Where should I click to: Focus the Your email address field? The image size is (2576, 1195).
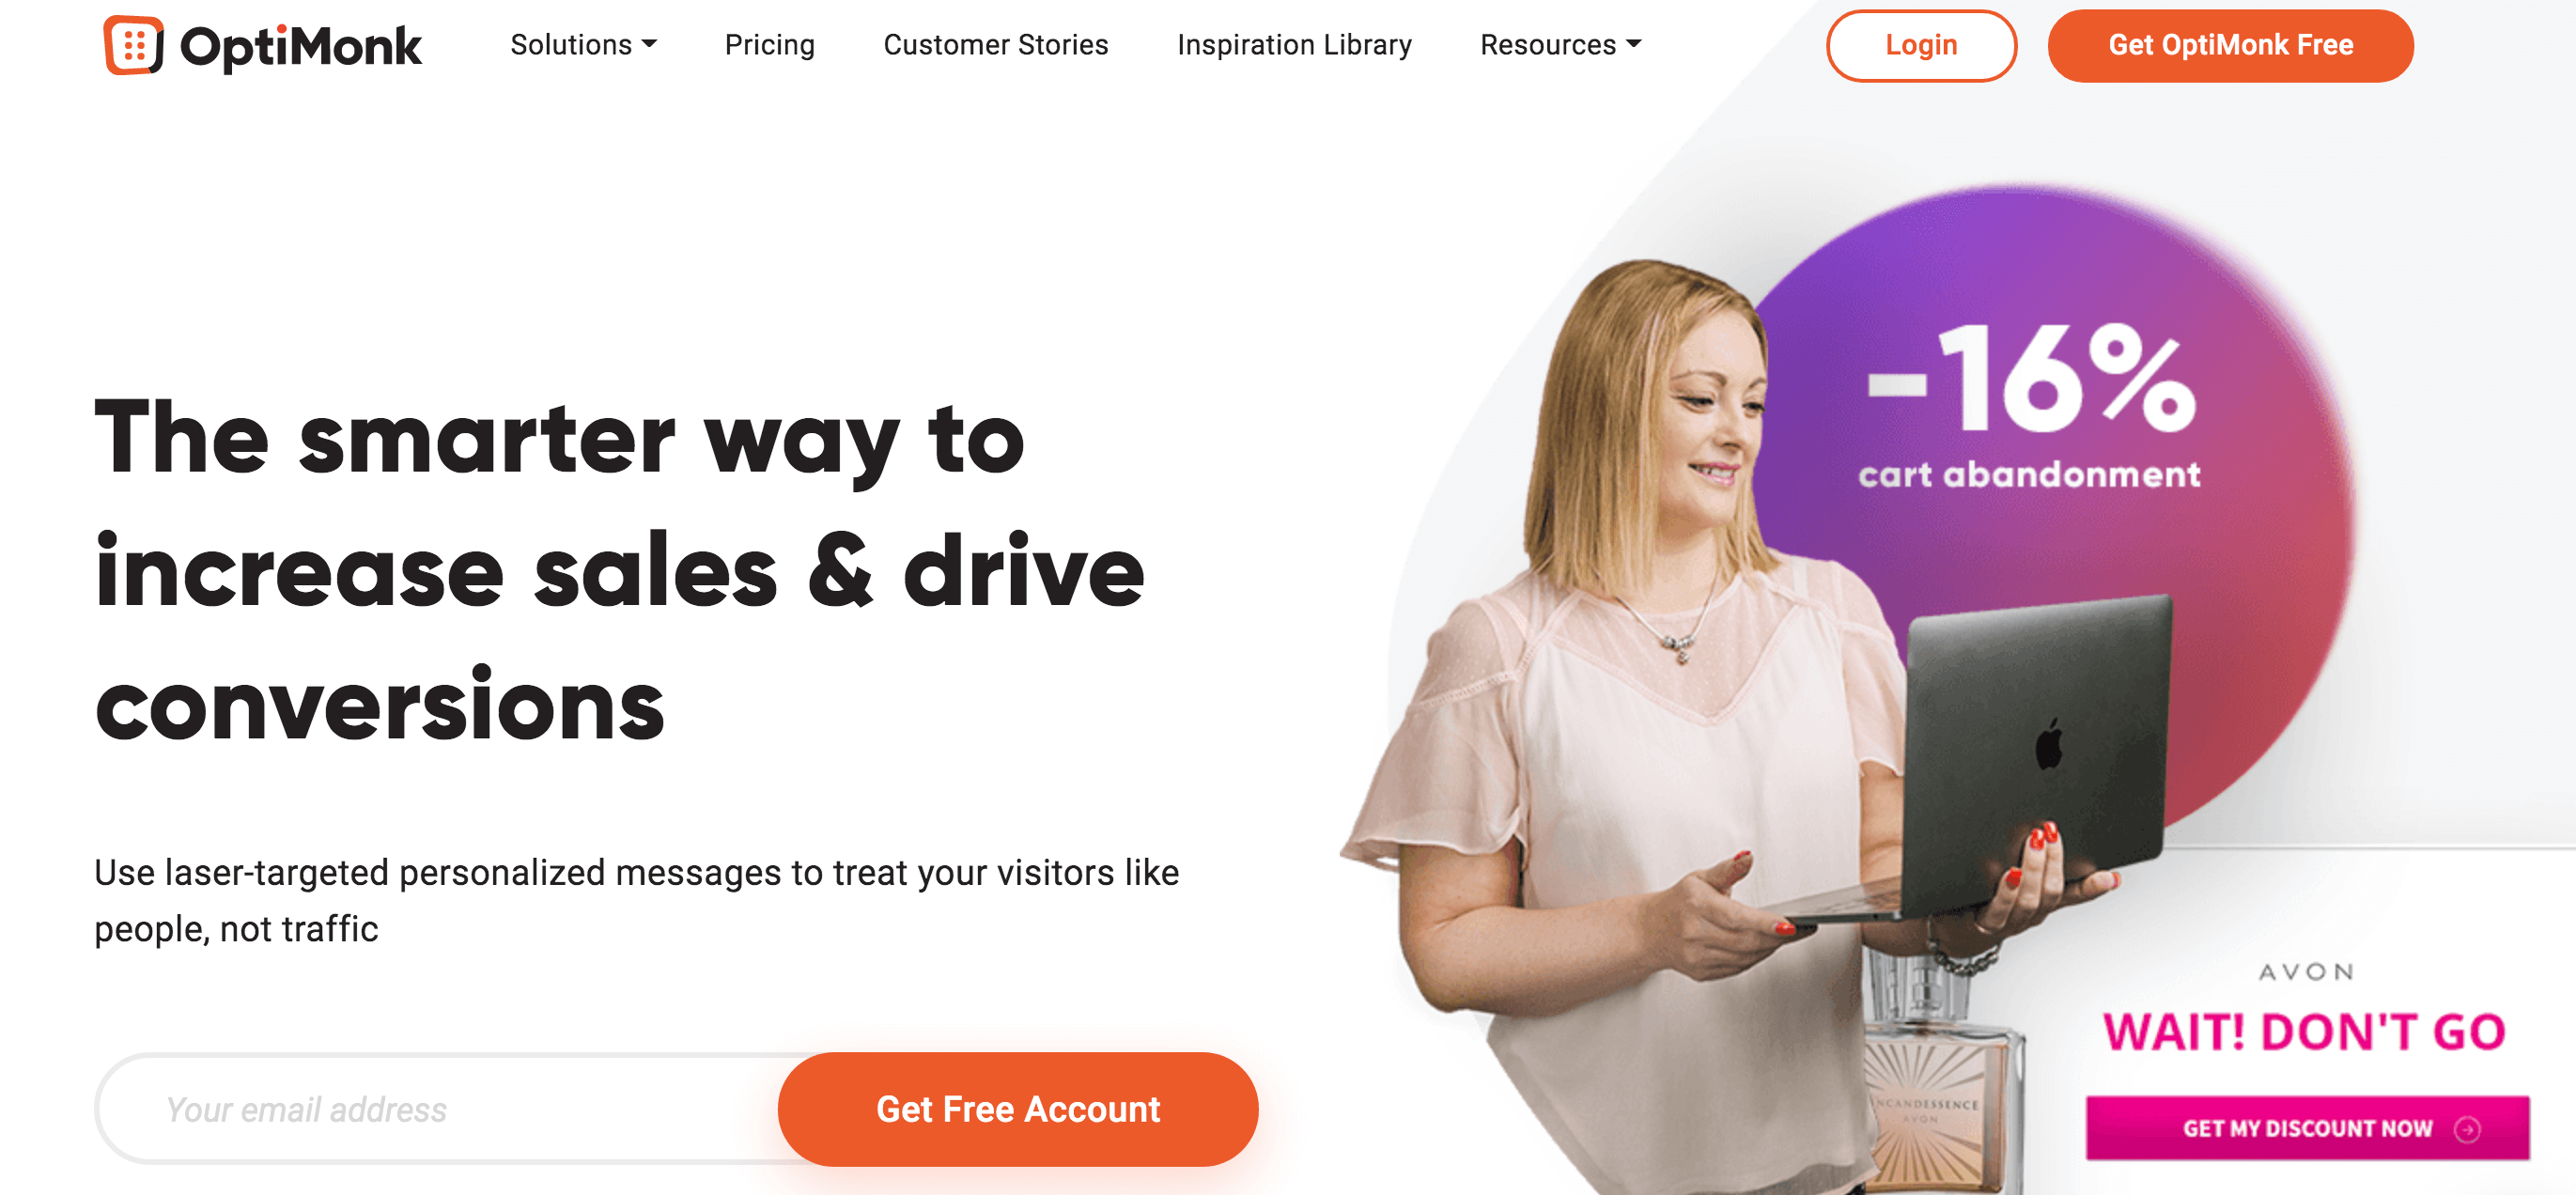point(438,1108)
